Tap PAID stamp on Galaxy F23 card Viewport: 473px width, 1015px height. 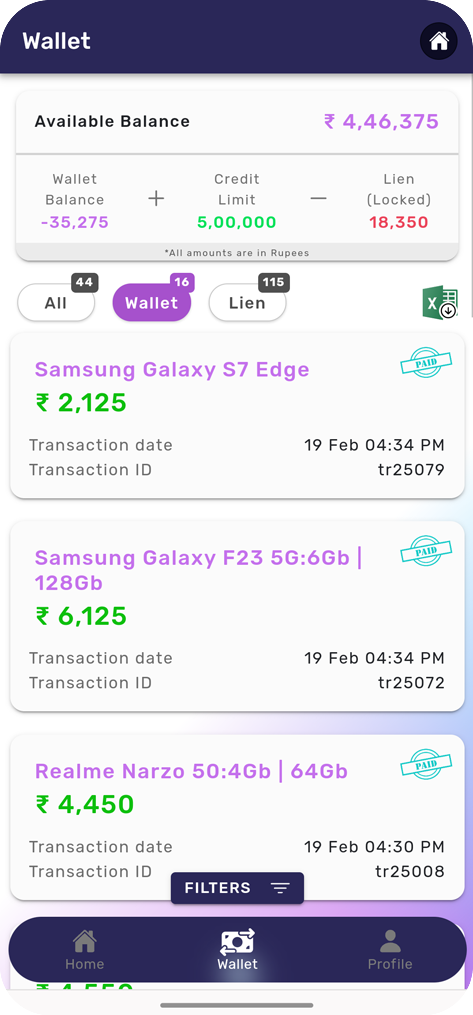[426, 551]
